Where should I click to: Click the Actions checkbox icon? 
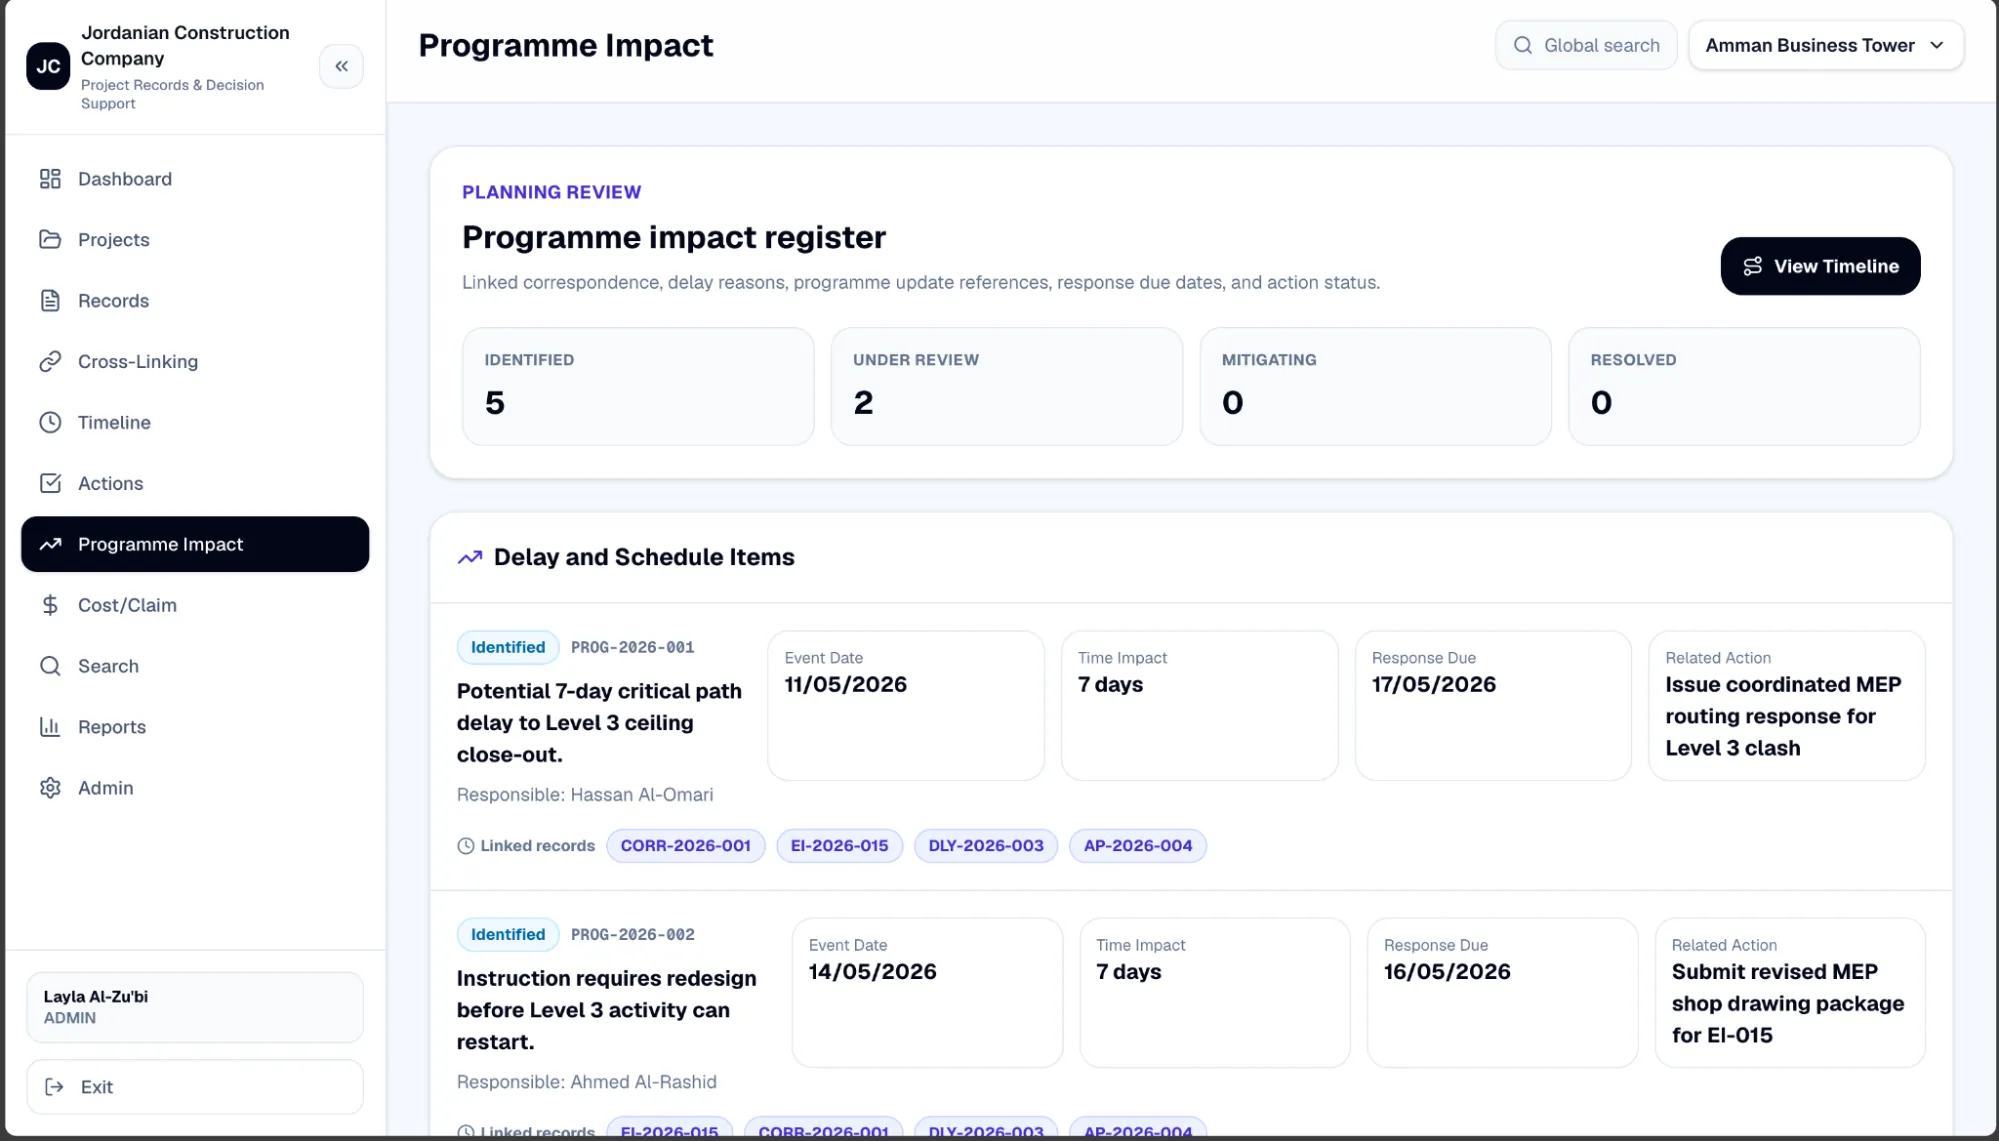pos(50,484)
